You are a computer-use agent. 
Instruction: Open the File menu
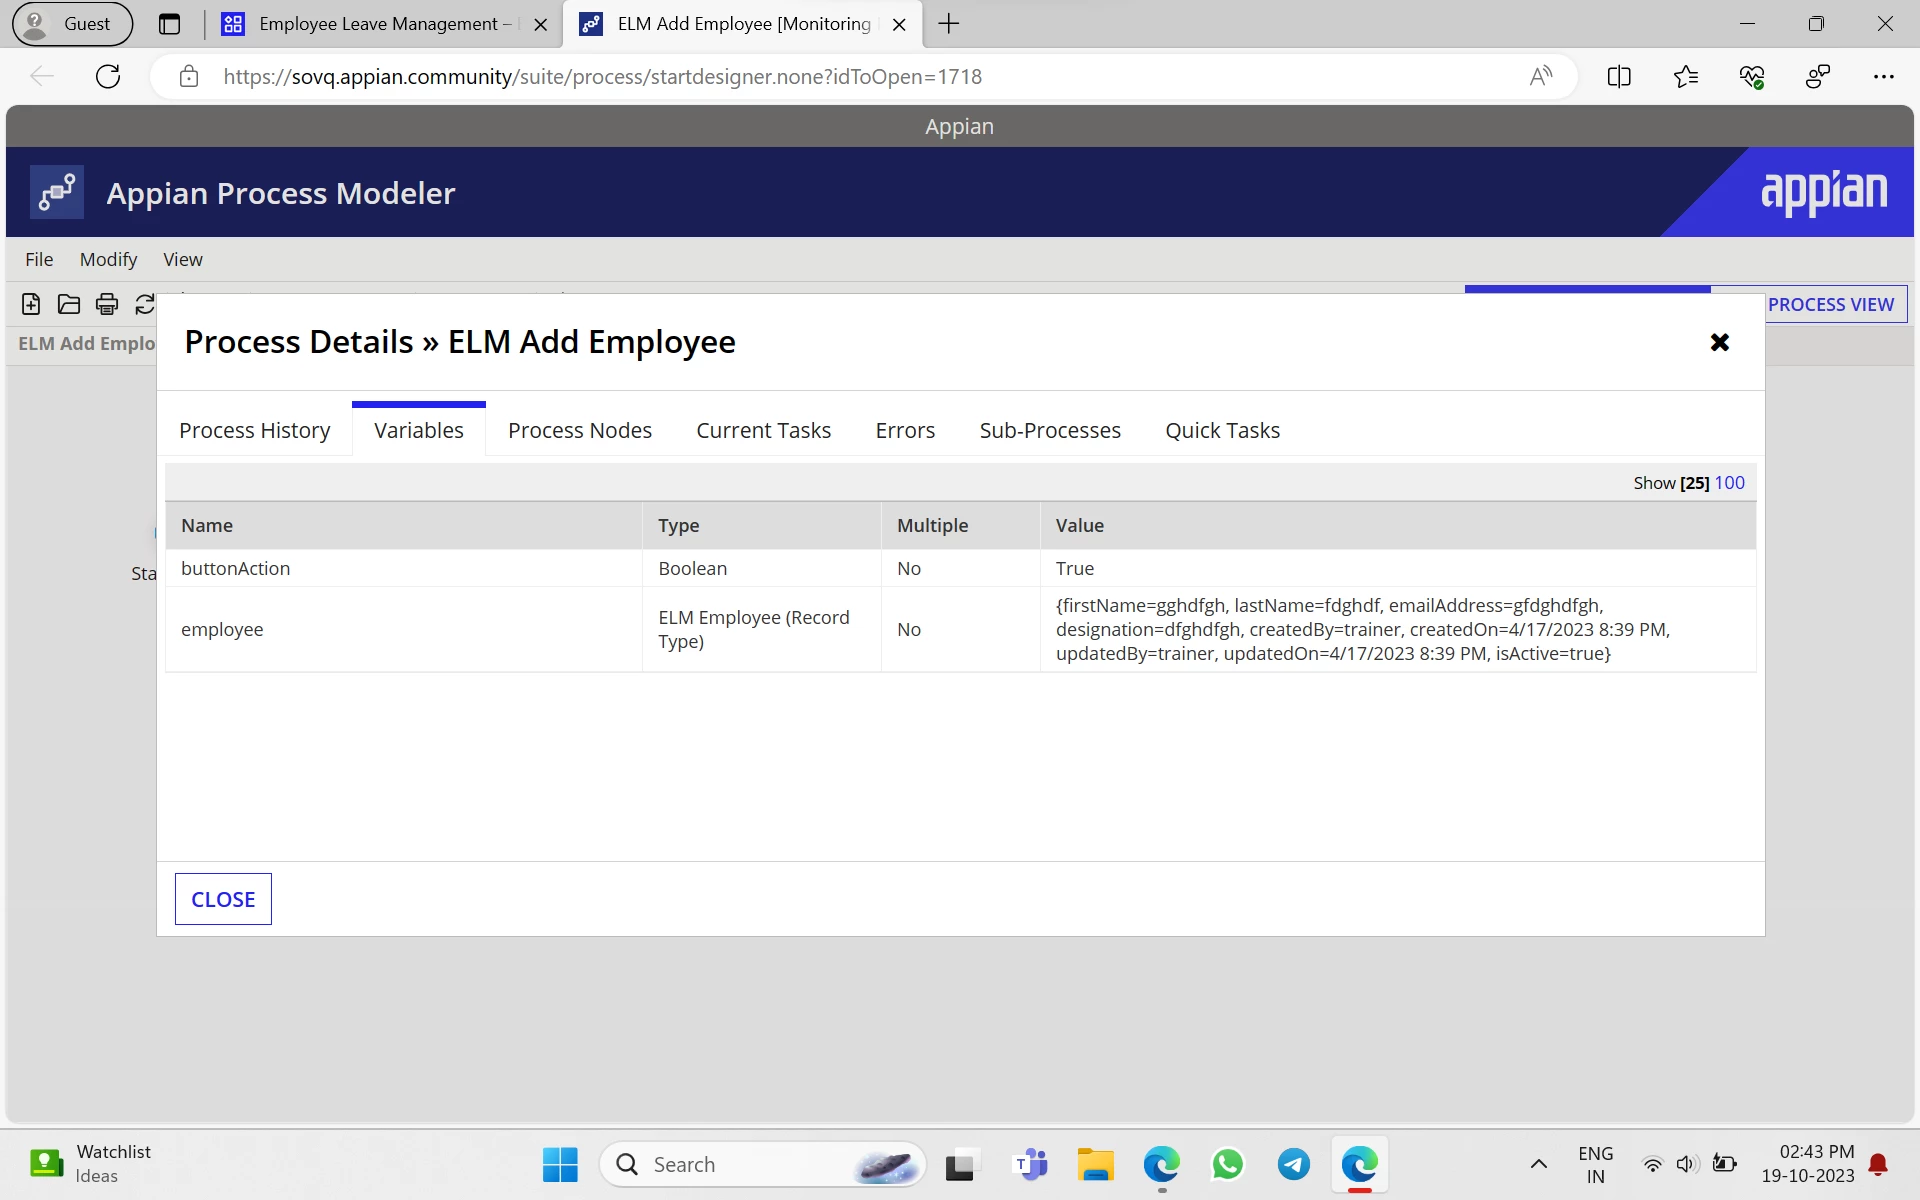tap(39, 259)
